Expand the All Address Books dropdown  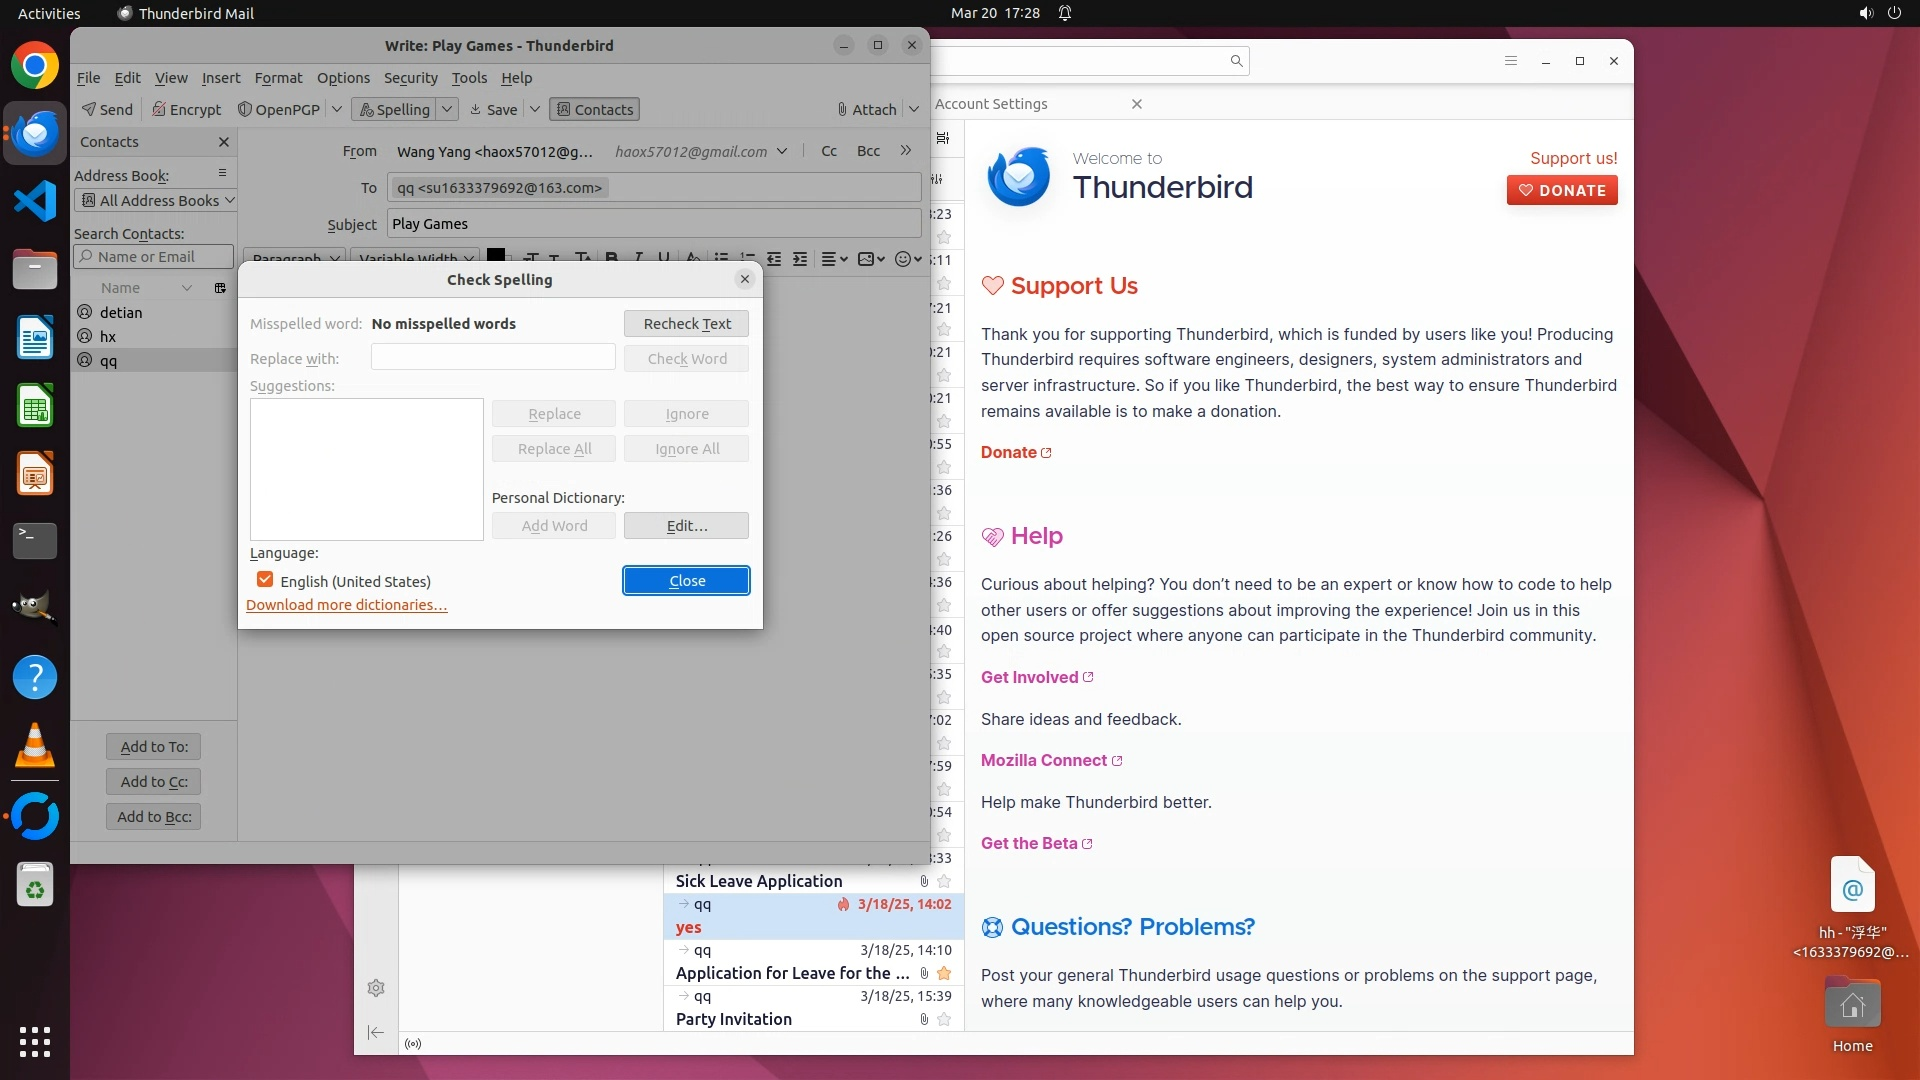(x=156, y=200)
